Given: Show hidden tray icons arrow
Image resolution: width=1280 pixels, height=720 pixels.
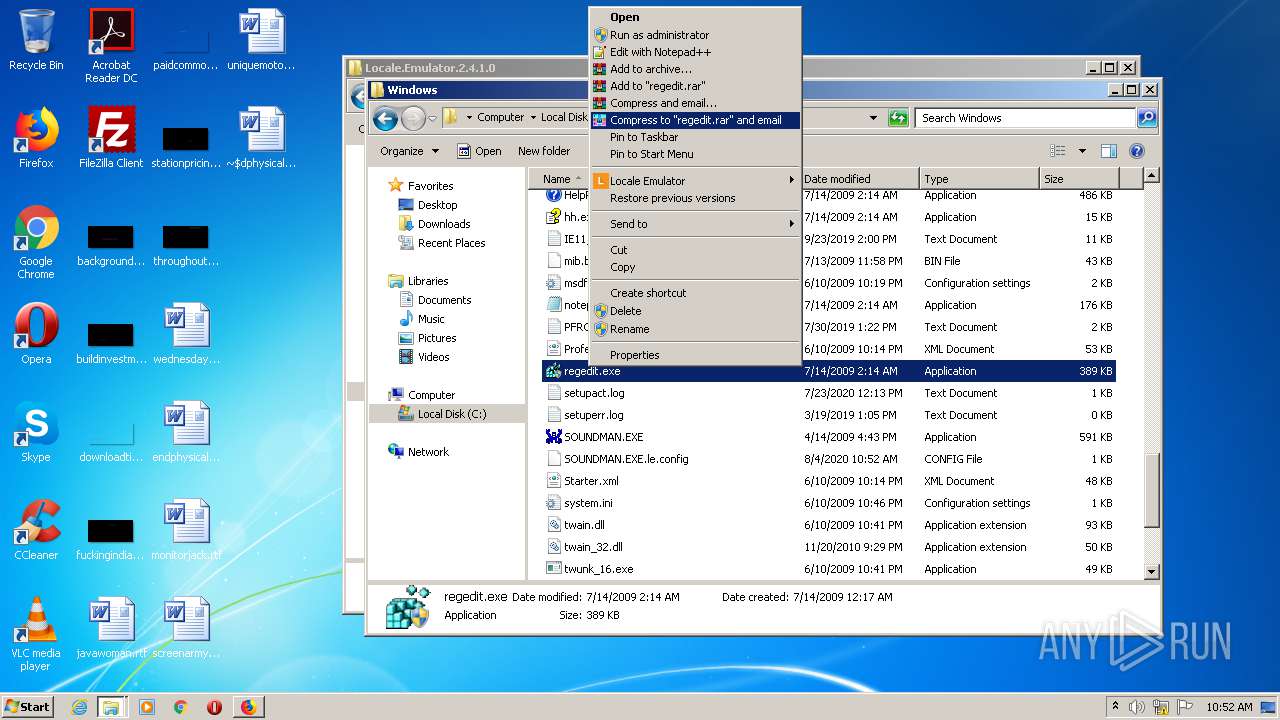Looking at the screenshot, I should pyautogui.click(x=1115, y=706).
